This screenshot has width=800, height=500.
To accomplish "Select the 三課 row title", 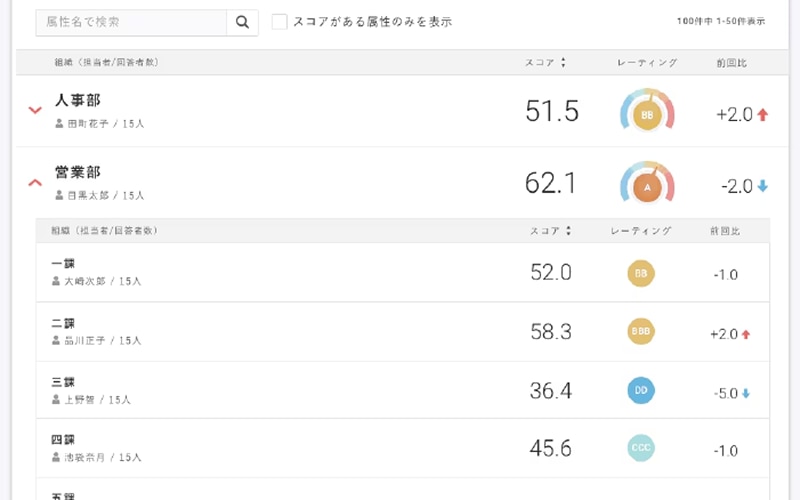I will [63, 382].
